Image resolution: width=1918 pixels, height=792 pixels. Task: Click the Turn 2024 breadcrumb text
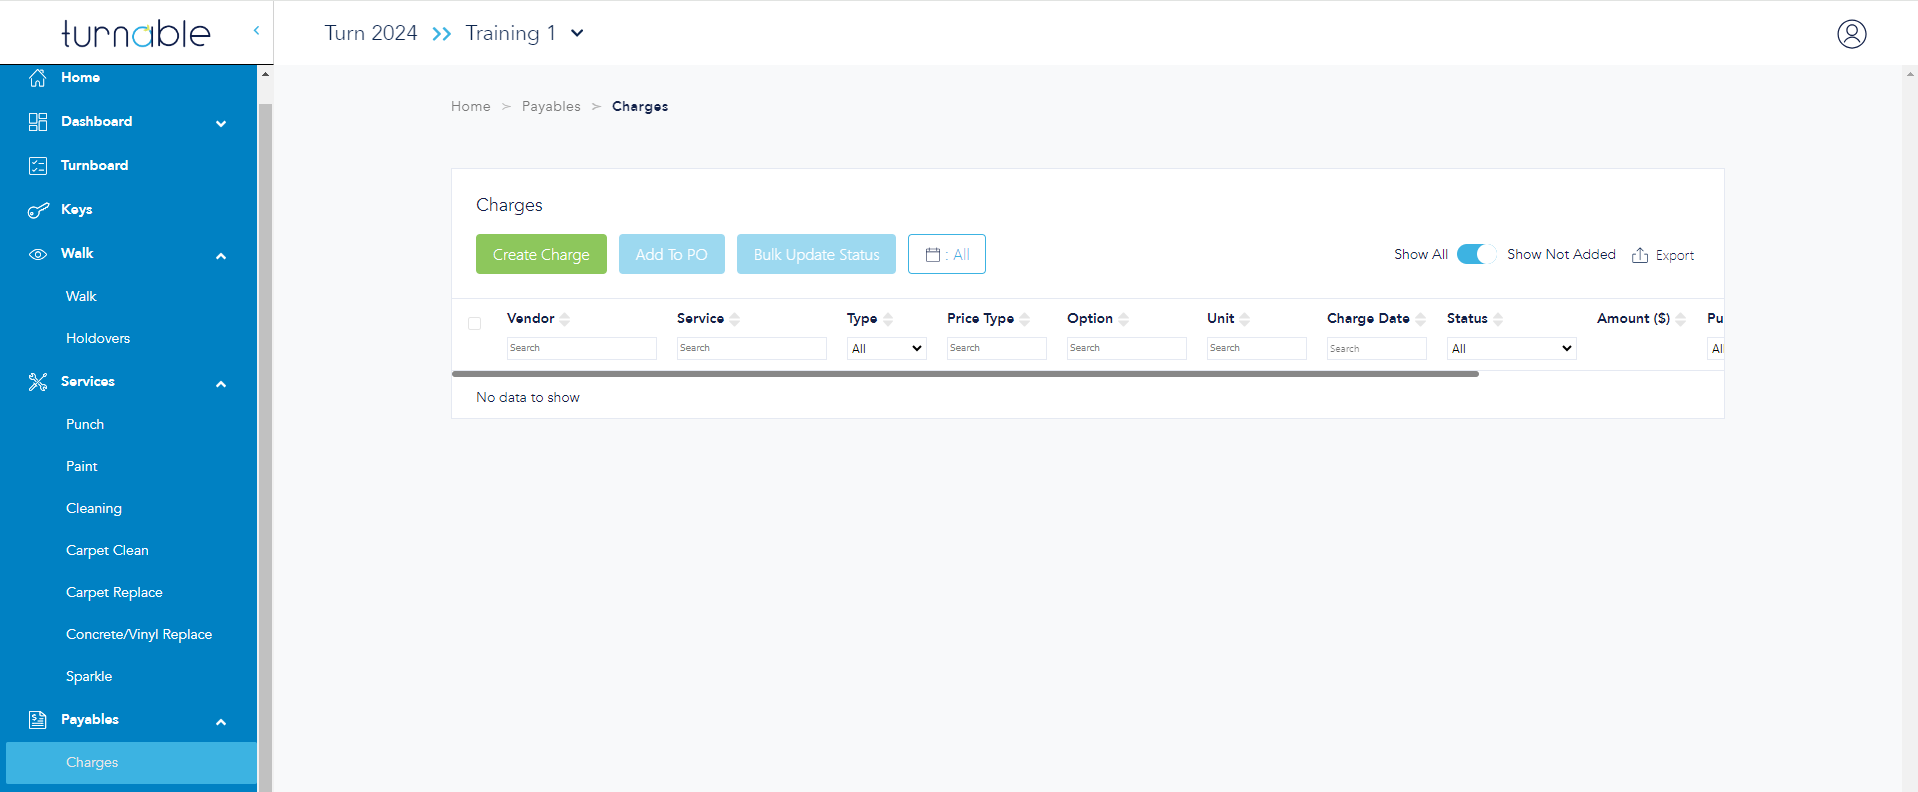click(x=371, y=33)
